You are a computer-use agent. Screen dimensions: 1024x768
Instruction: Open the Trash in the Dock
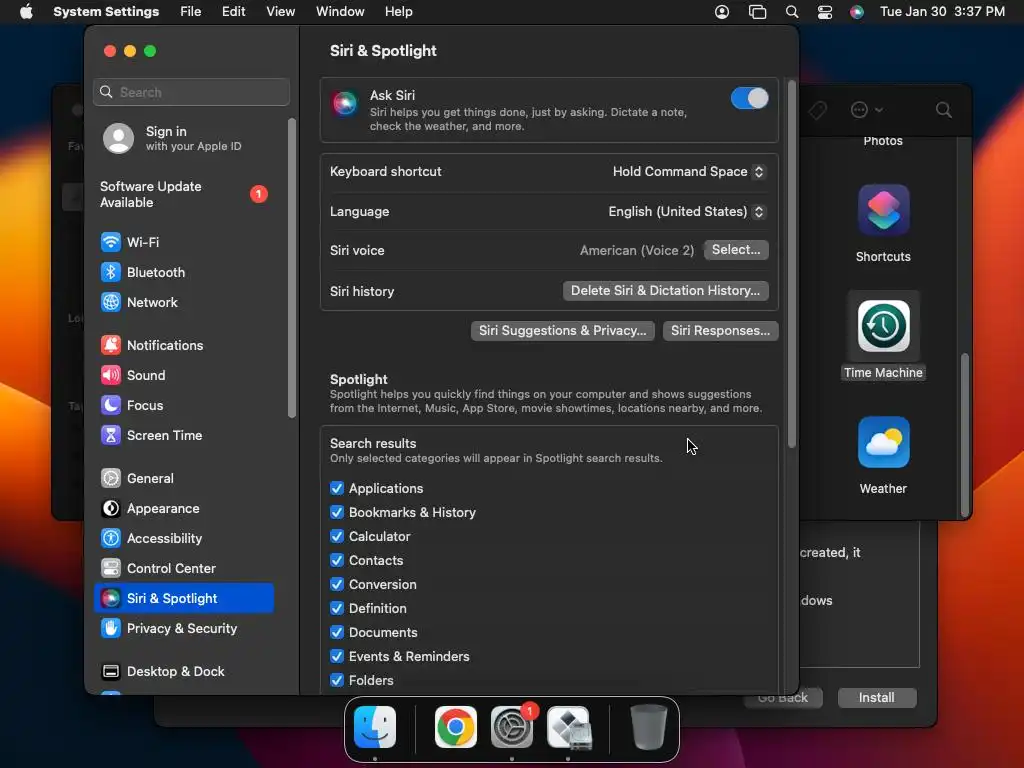(648, 727)
